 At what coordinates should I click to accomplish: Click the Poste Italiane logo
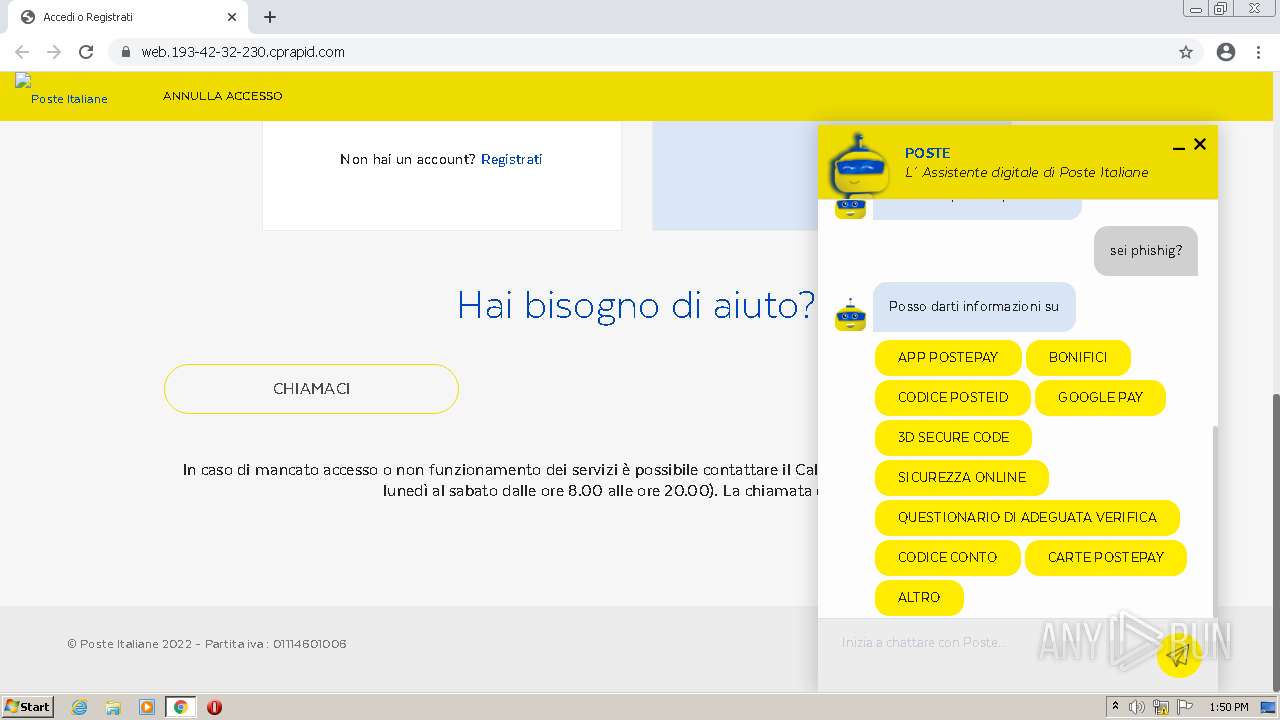pyautogui.click(x=61, y=90)
